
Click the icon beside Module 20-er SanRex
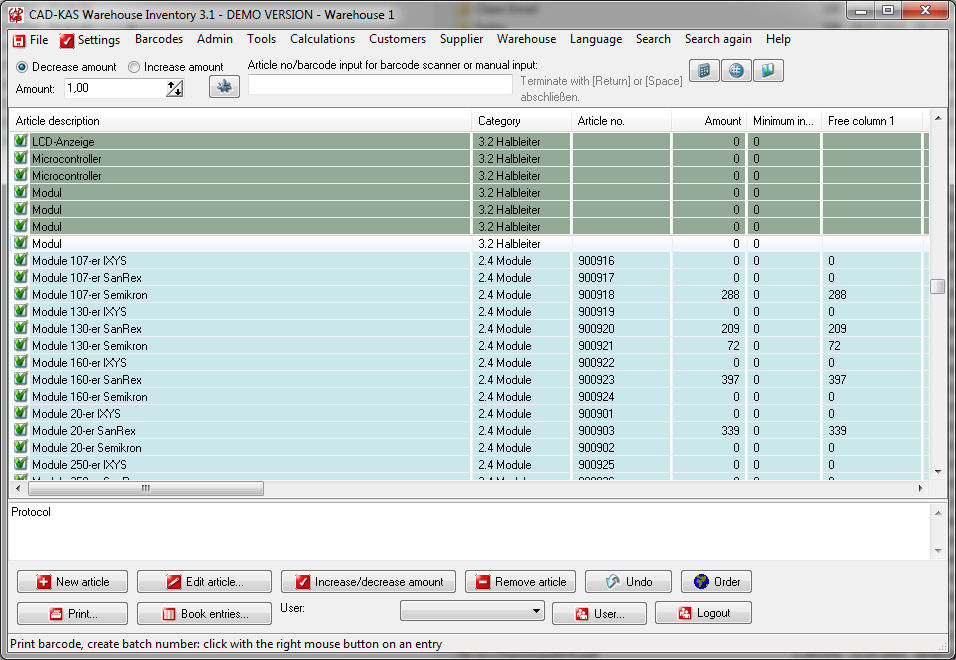click(x=20, y=431)
